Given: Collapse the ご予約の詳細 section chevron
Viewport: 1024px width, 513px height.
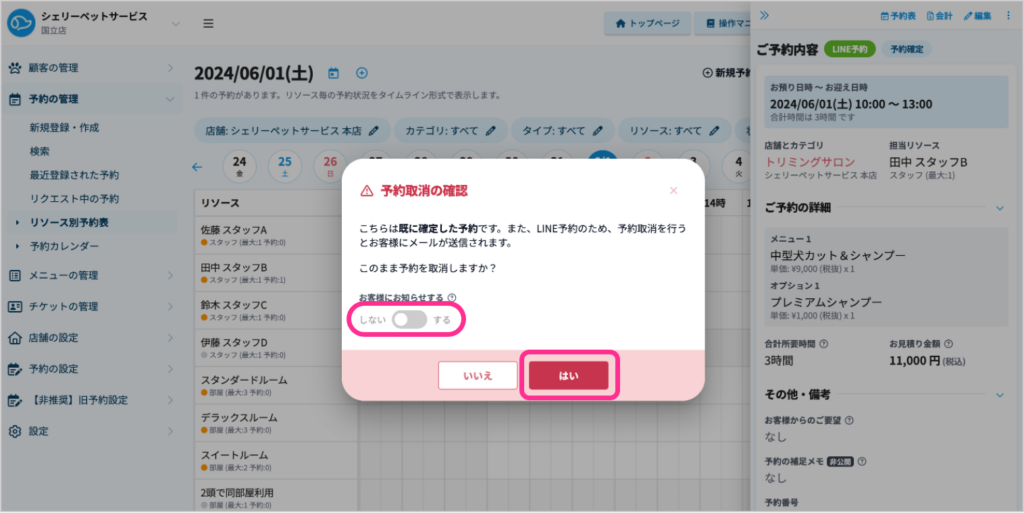Looking at the screenshot, I should pyautogui.click(x=999, y=208).
